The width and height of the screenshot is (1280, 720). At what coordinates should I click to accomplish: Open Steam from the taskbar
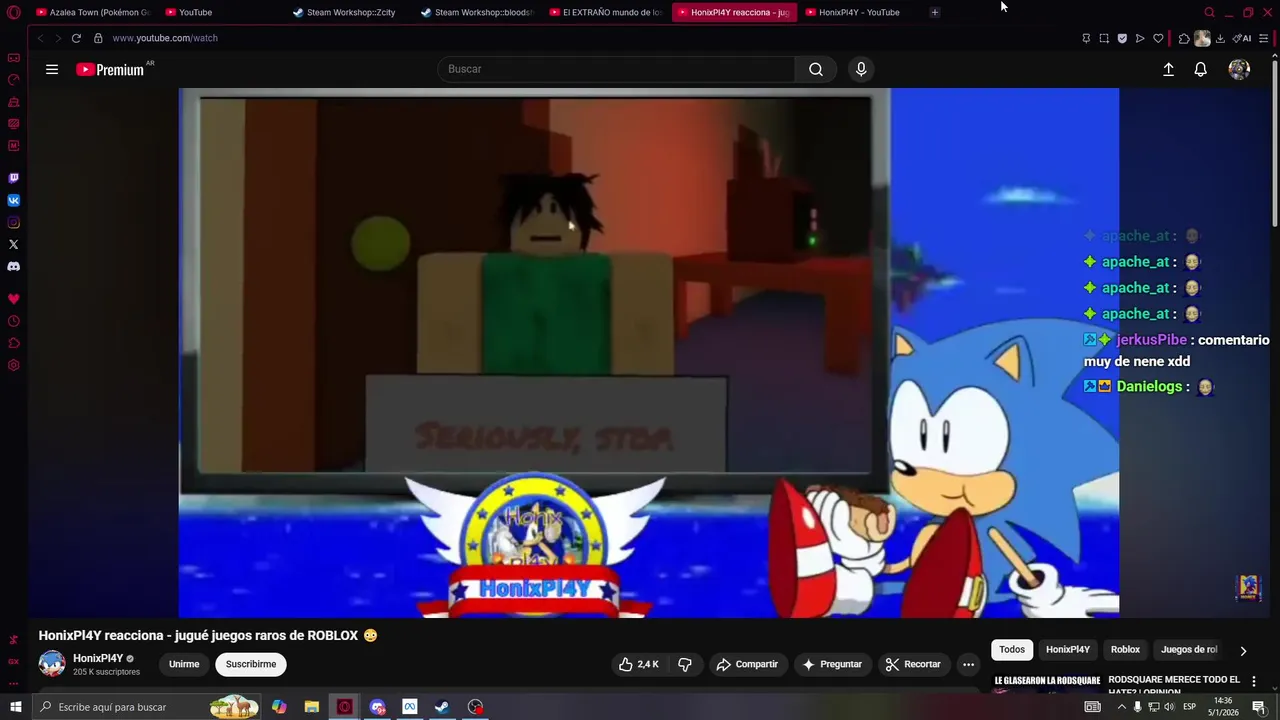point(441,707)
